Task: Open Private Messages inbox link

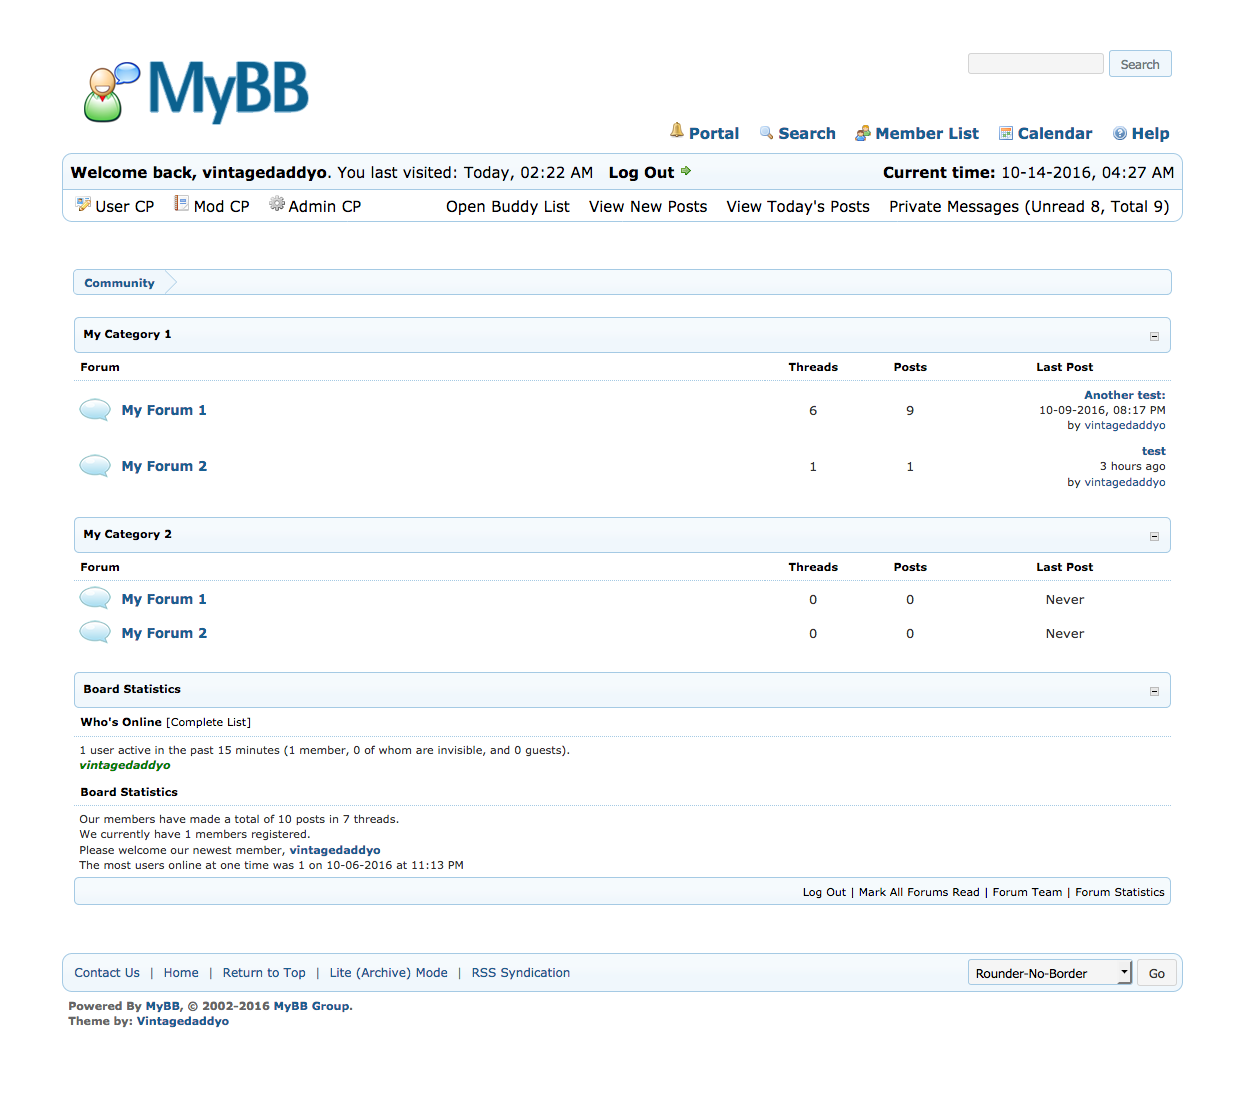Action: click(1028, 206)
